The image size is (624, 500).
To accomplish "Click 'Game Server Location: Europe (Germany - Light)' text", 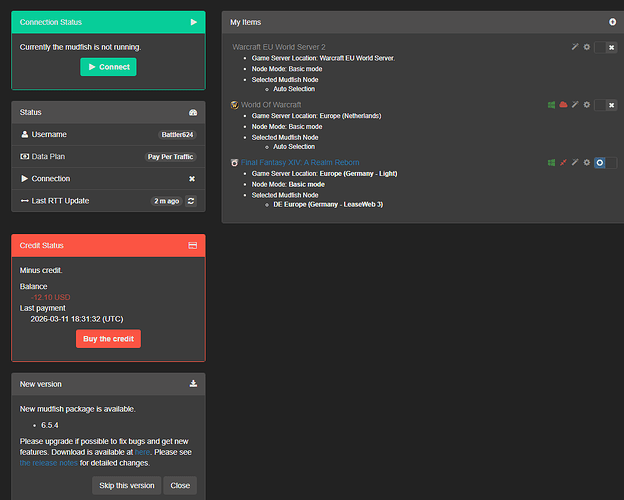I will point(324,174).
